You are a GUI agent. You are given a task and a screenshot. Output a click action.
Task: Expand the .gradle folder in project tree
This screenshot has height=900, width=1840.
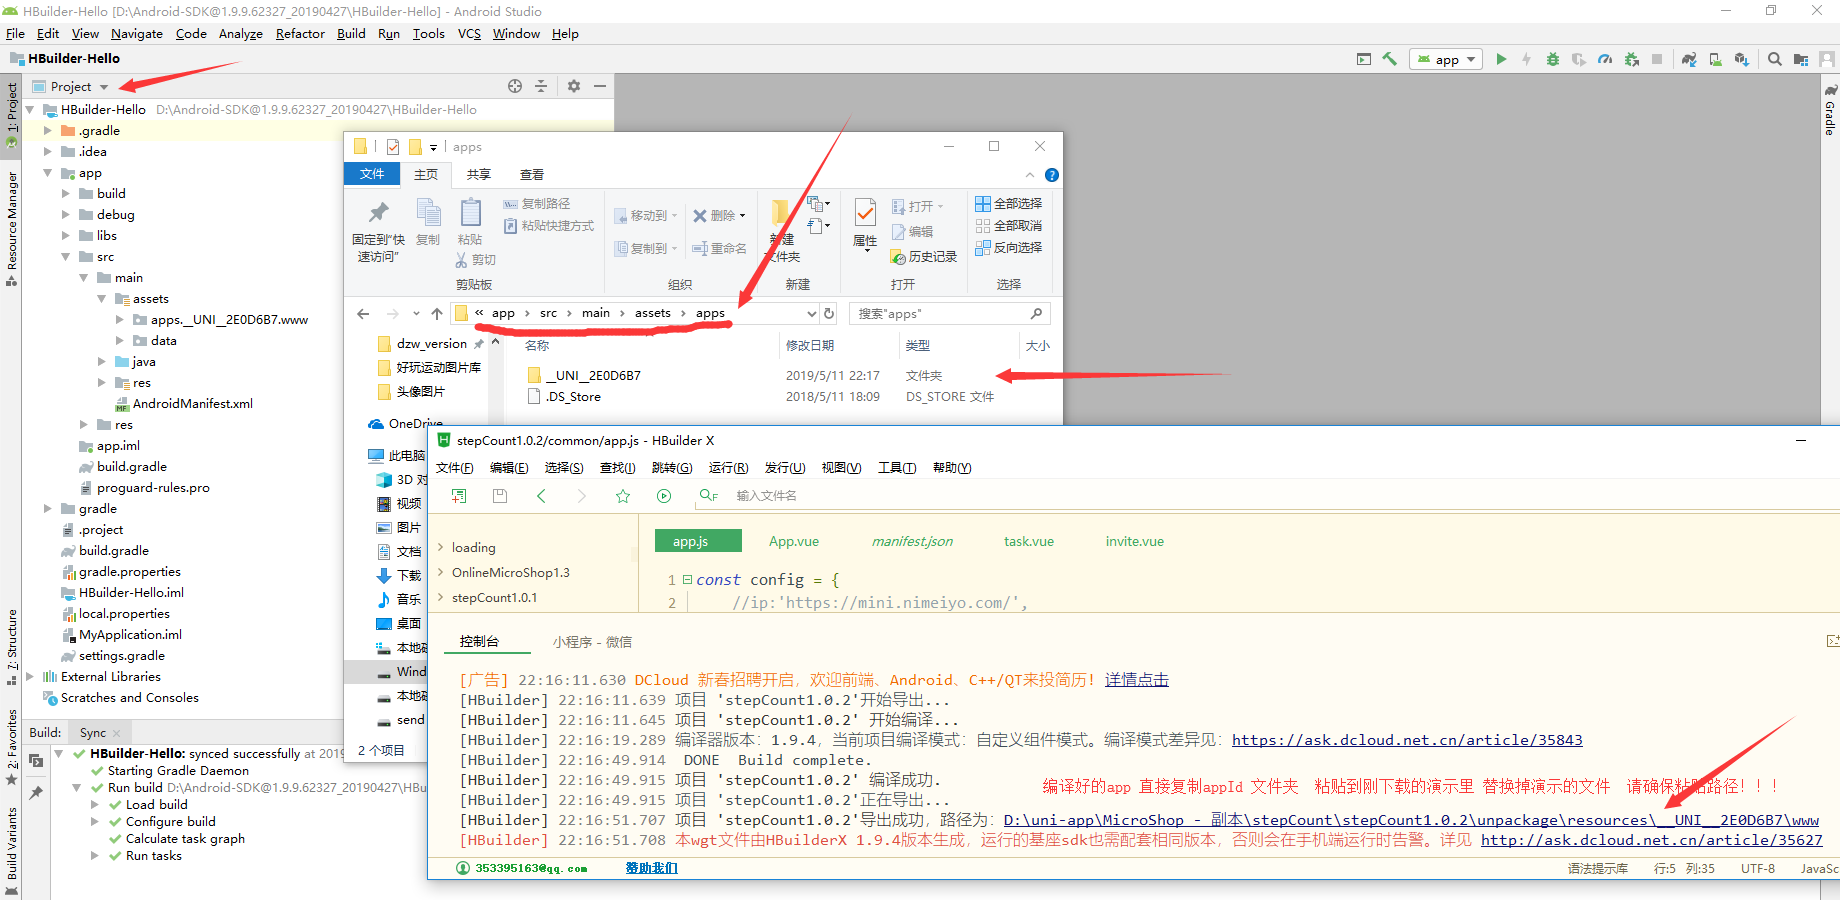(48, 130)
